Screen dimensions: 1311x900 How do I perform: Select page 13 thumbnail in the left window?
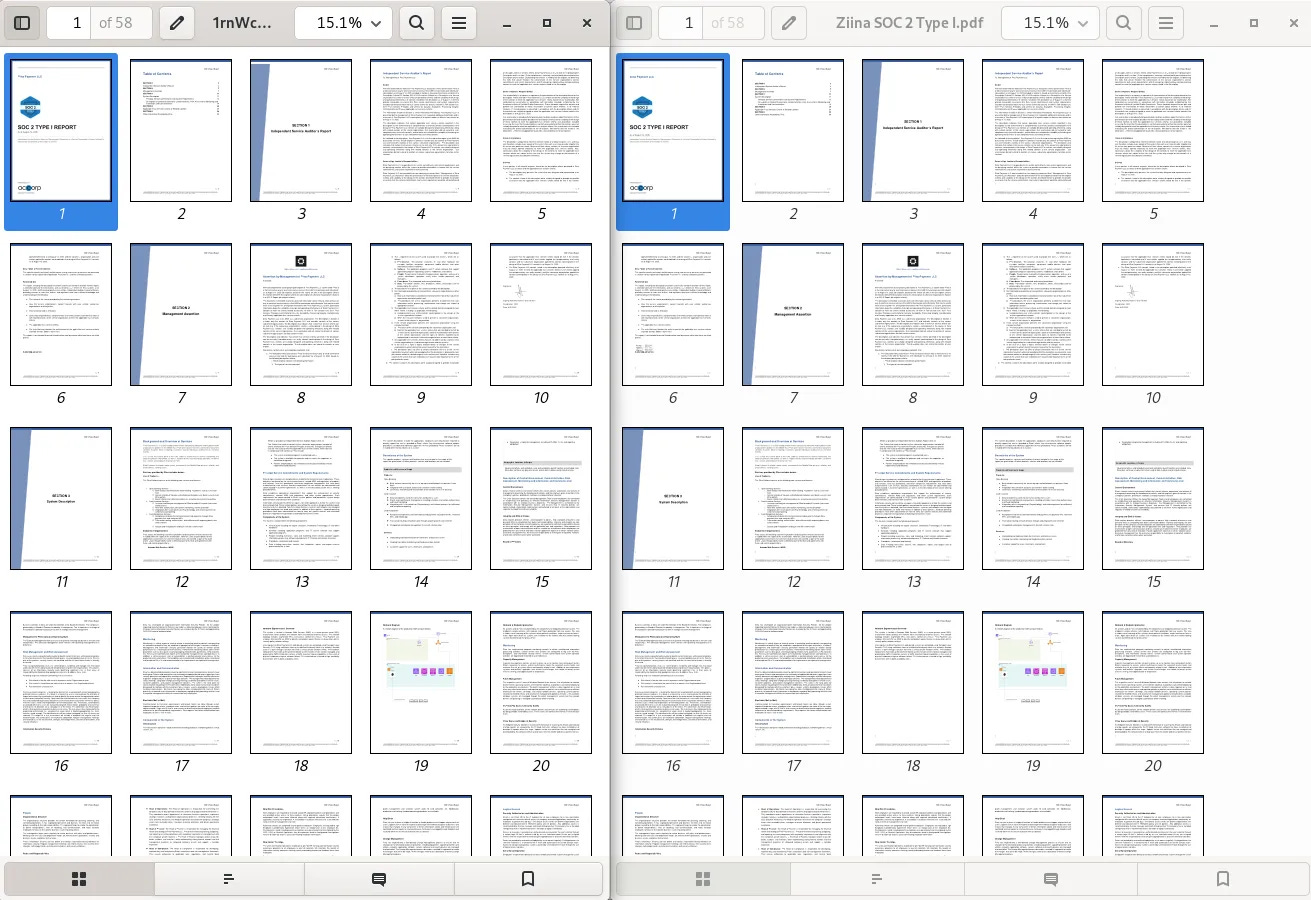(301, 499)
